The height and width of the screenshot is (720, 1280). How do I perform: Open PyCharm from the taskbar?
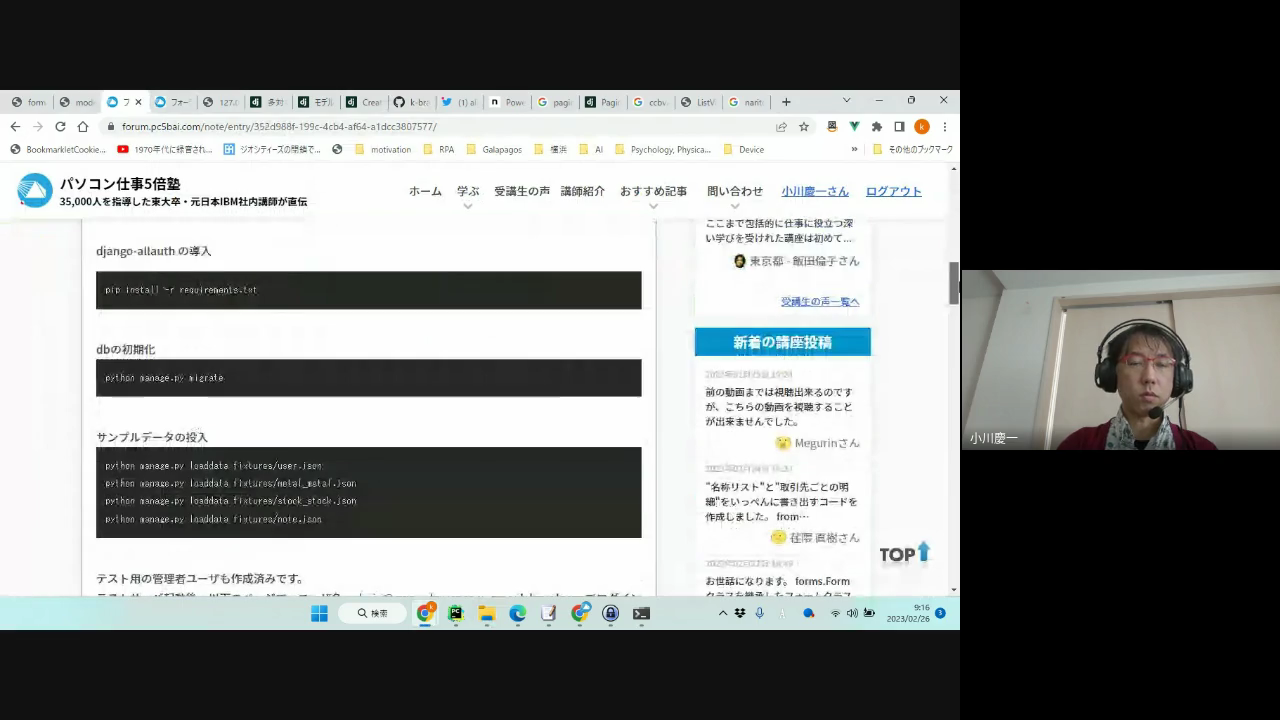click(x=456, y=613)
